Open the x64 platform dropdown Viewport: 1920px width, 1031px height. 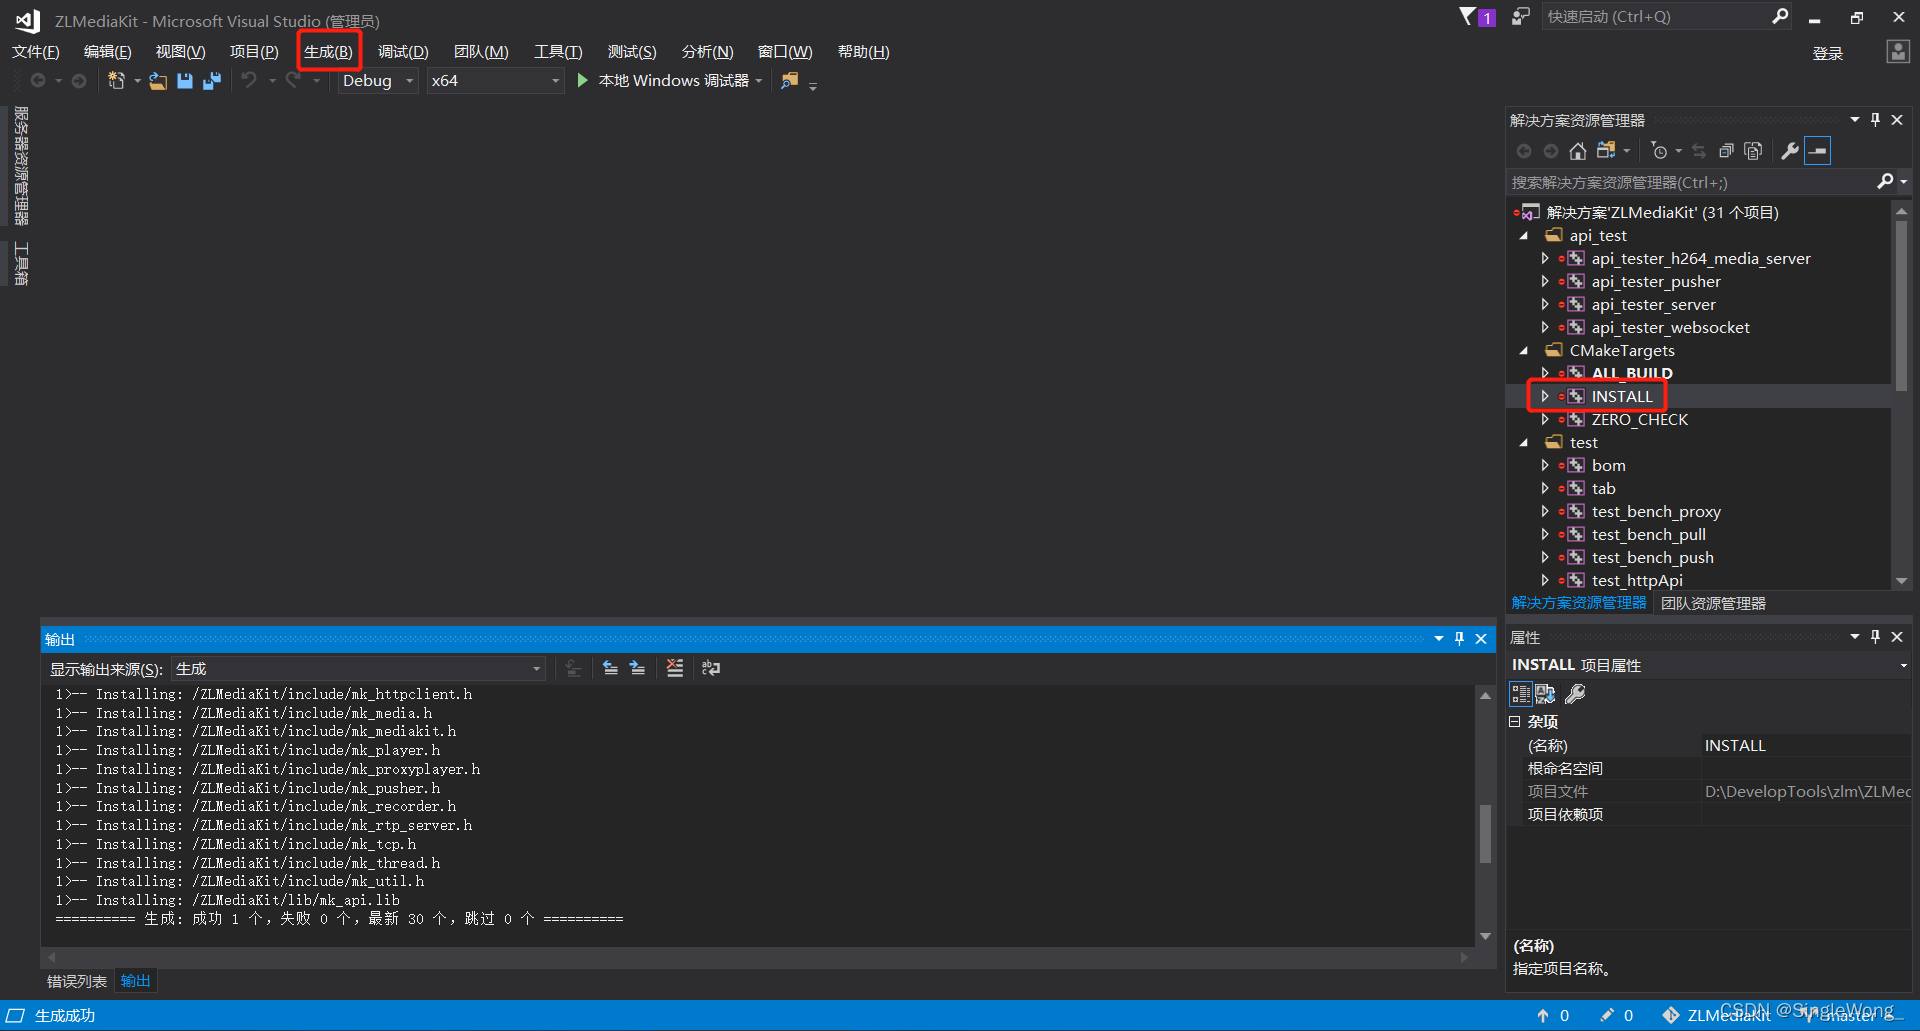point(555,81)
